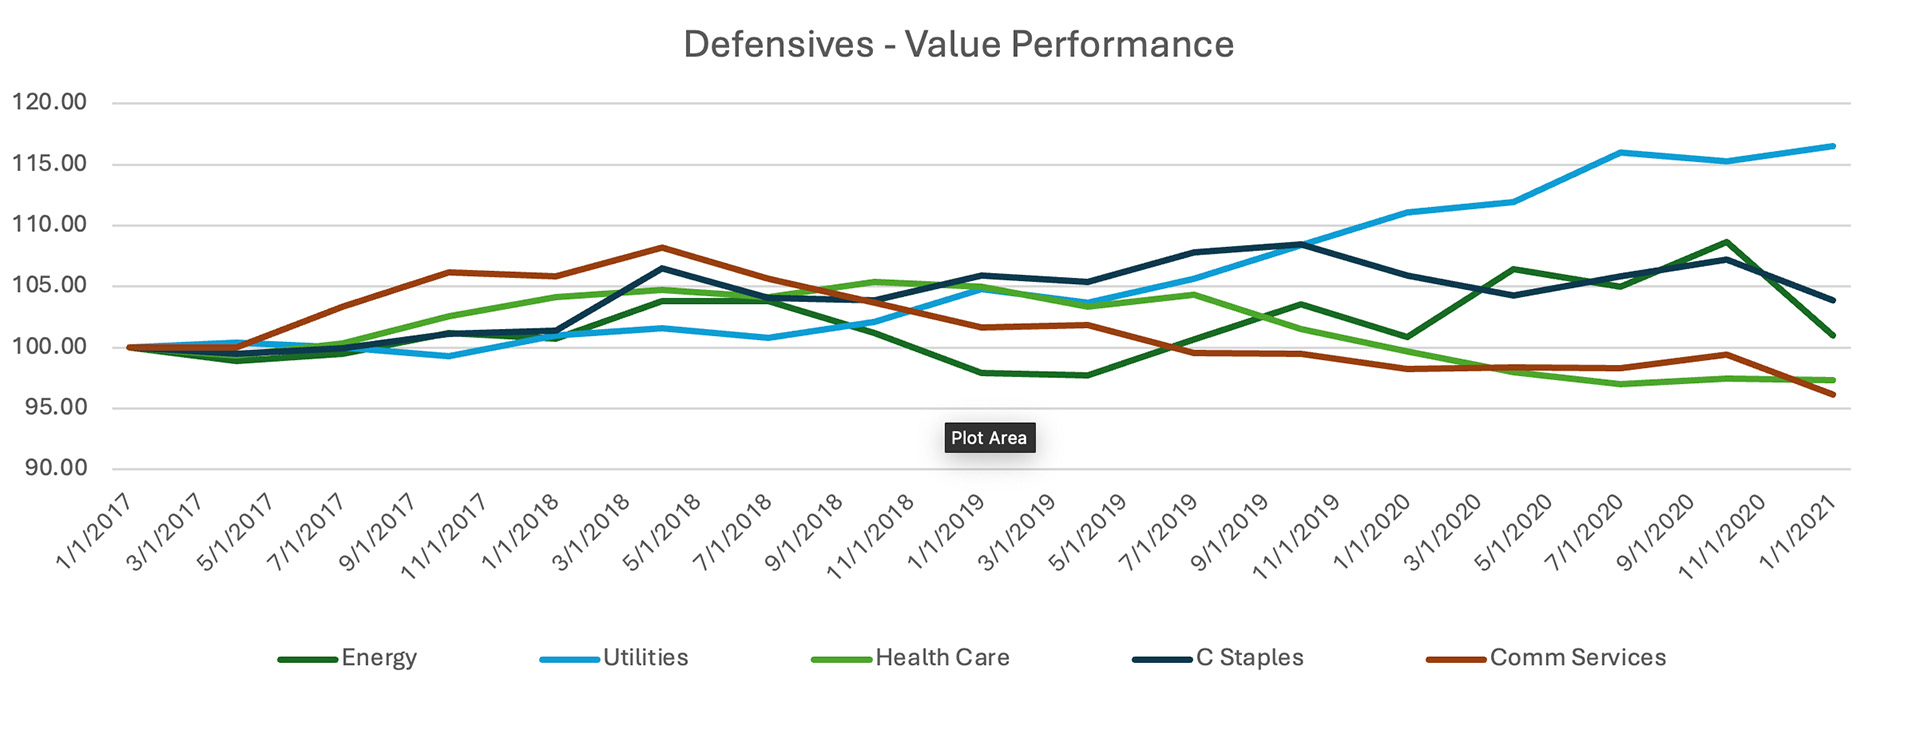This screenshot has width=1920, height=738.
Task: Select the brown Comm Services legend swatch
Action: (x=1456, y=660)
